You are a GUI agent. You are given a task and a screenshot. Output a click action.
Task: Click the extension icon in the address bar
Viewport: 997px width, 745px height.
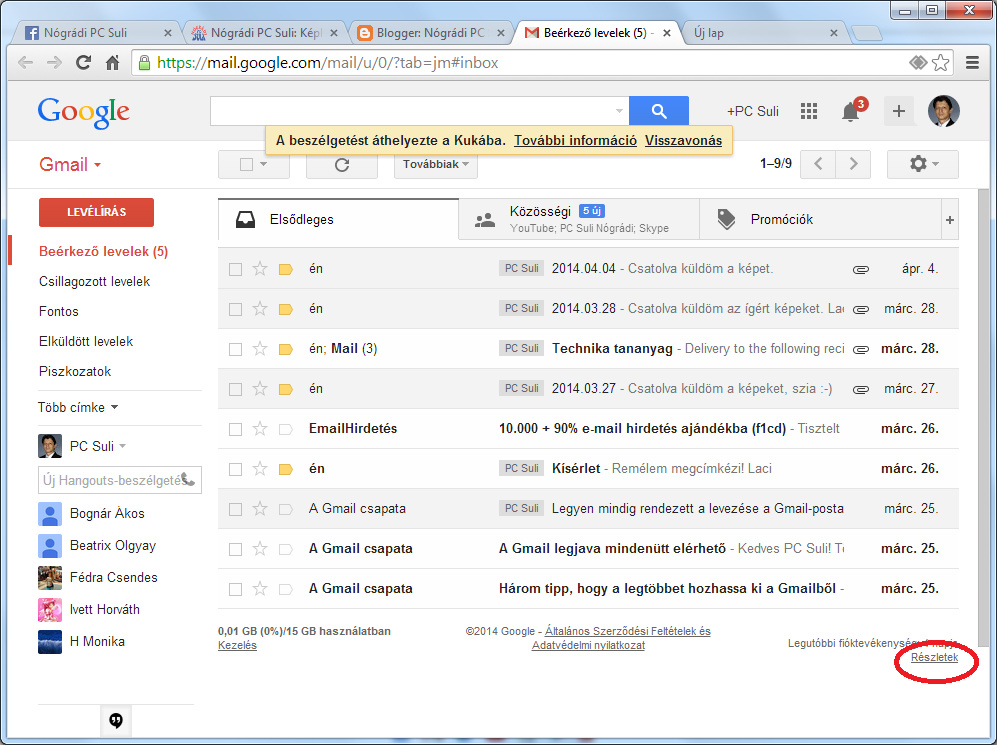pos(918,62)
